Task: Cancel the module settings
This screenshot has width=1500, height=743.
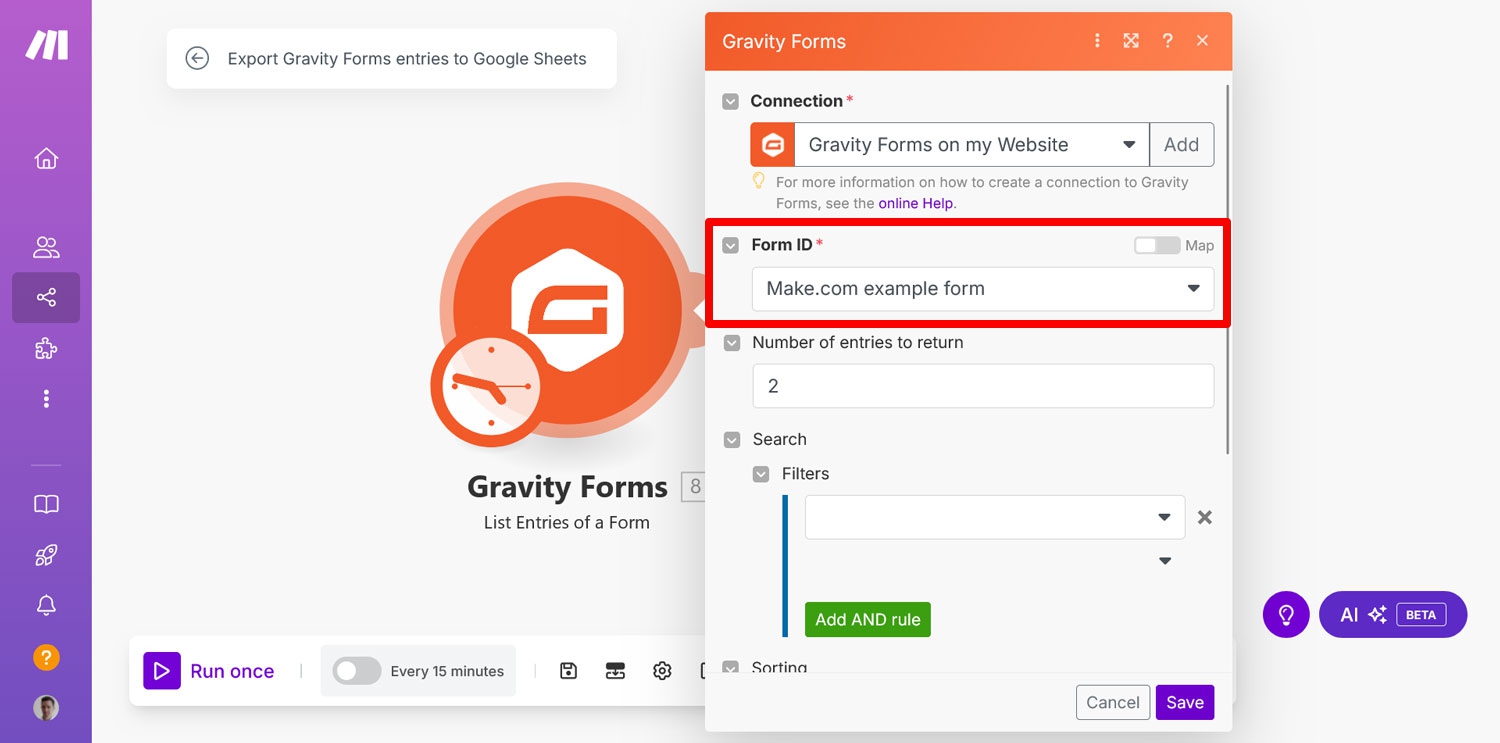Action: [x=1113, y=702]
